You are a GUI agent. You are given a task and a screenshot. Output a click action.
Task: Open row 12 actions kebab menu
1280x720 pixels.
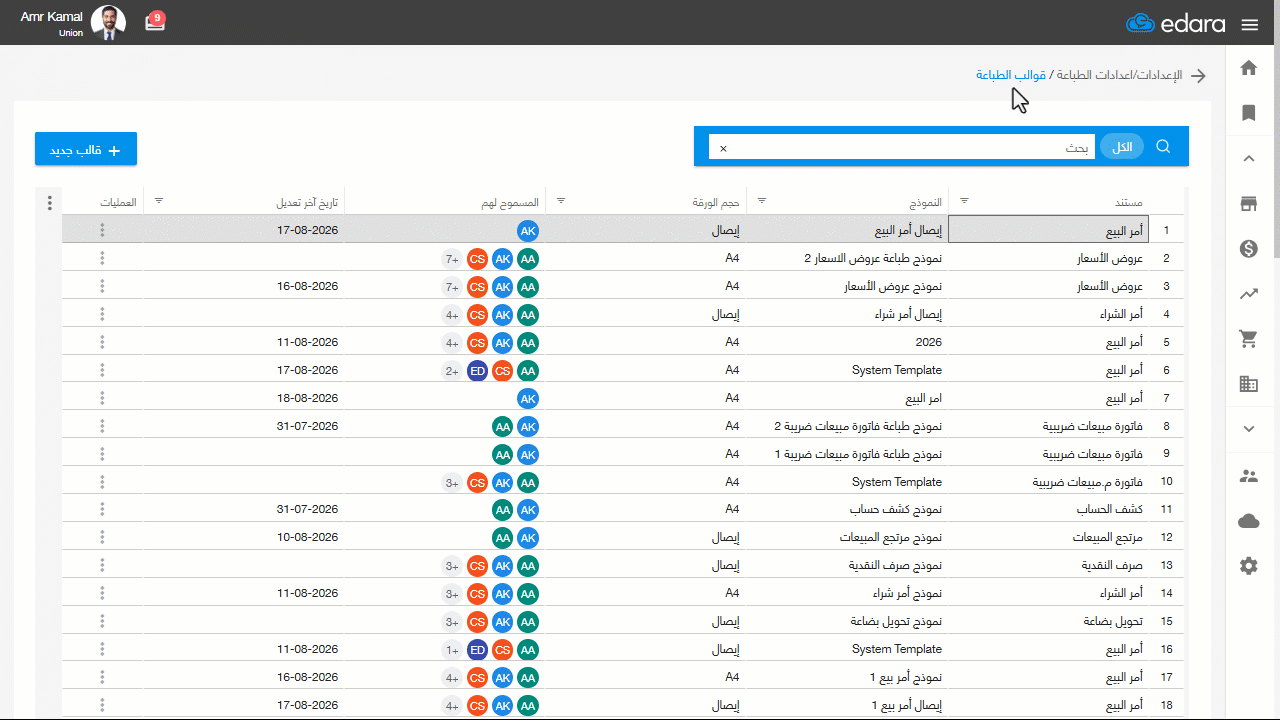coord(102,538)
